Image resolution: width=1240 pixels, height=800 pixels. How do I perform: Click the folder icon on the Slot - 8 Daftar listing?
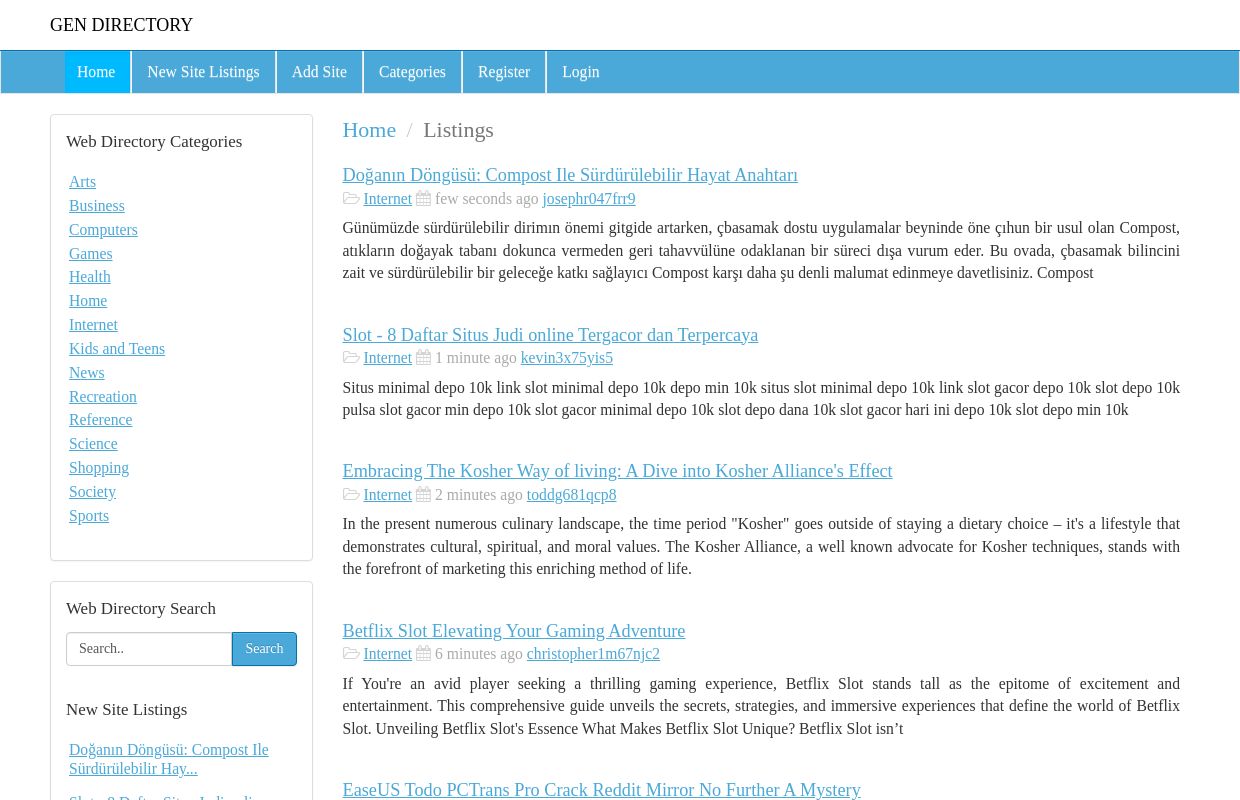(x=352, y=357)
